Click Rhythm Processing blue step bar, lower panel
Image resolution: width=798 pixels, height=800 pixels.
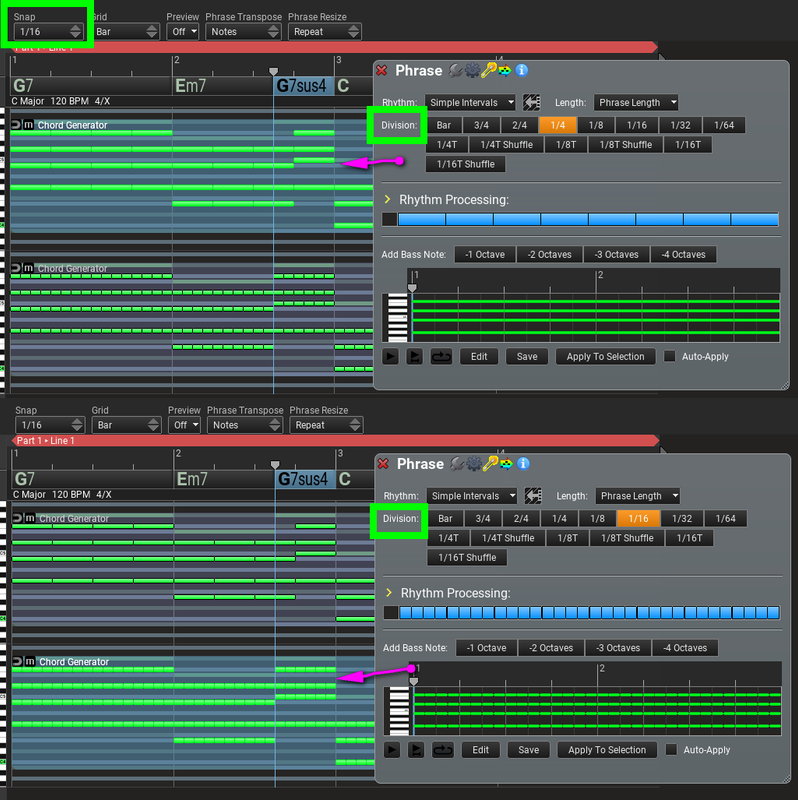(x=589, y=613)
